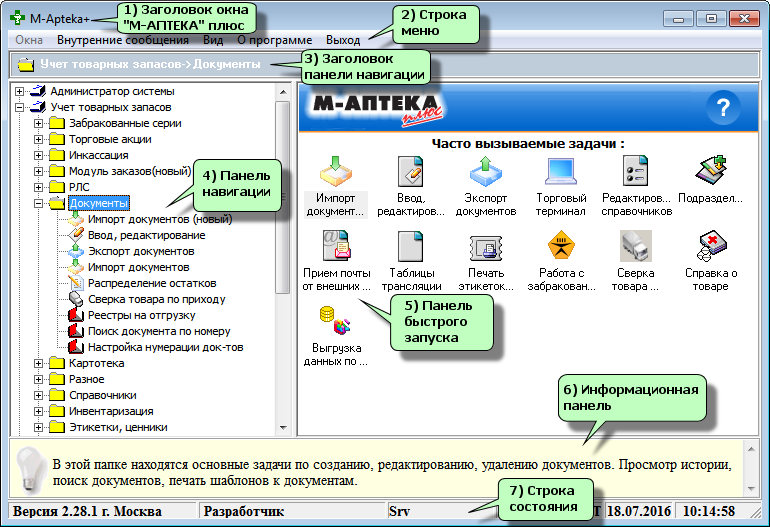This screenshot has width=770, height=527.
Task: Expand the Картотека folder node
Action: (x=38, y=363)
